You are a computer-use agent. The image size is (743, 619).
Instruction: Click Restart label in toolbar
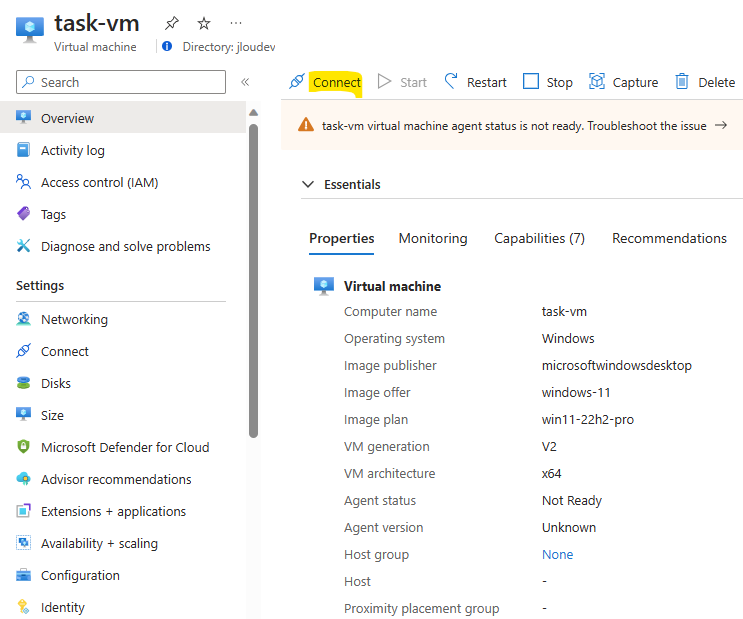[487, 82]
